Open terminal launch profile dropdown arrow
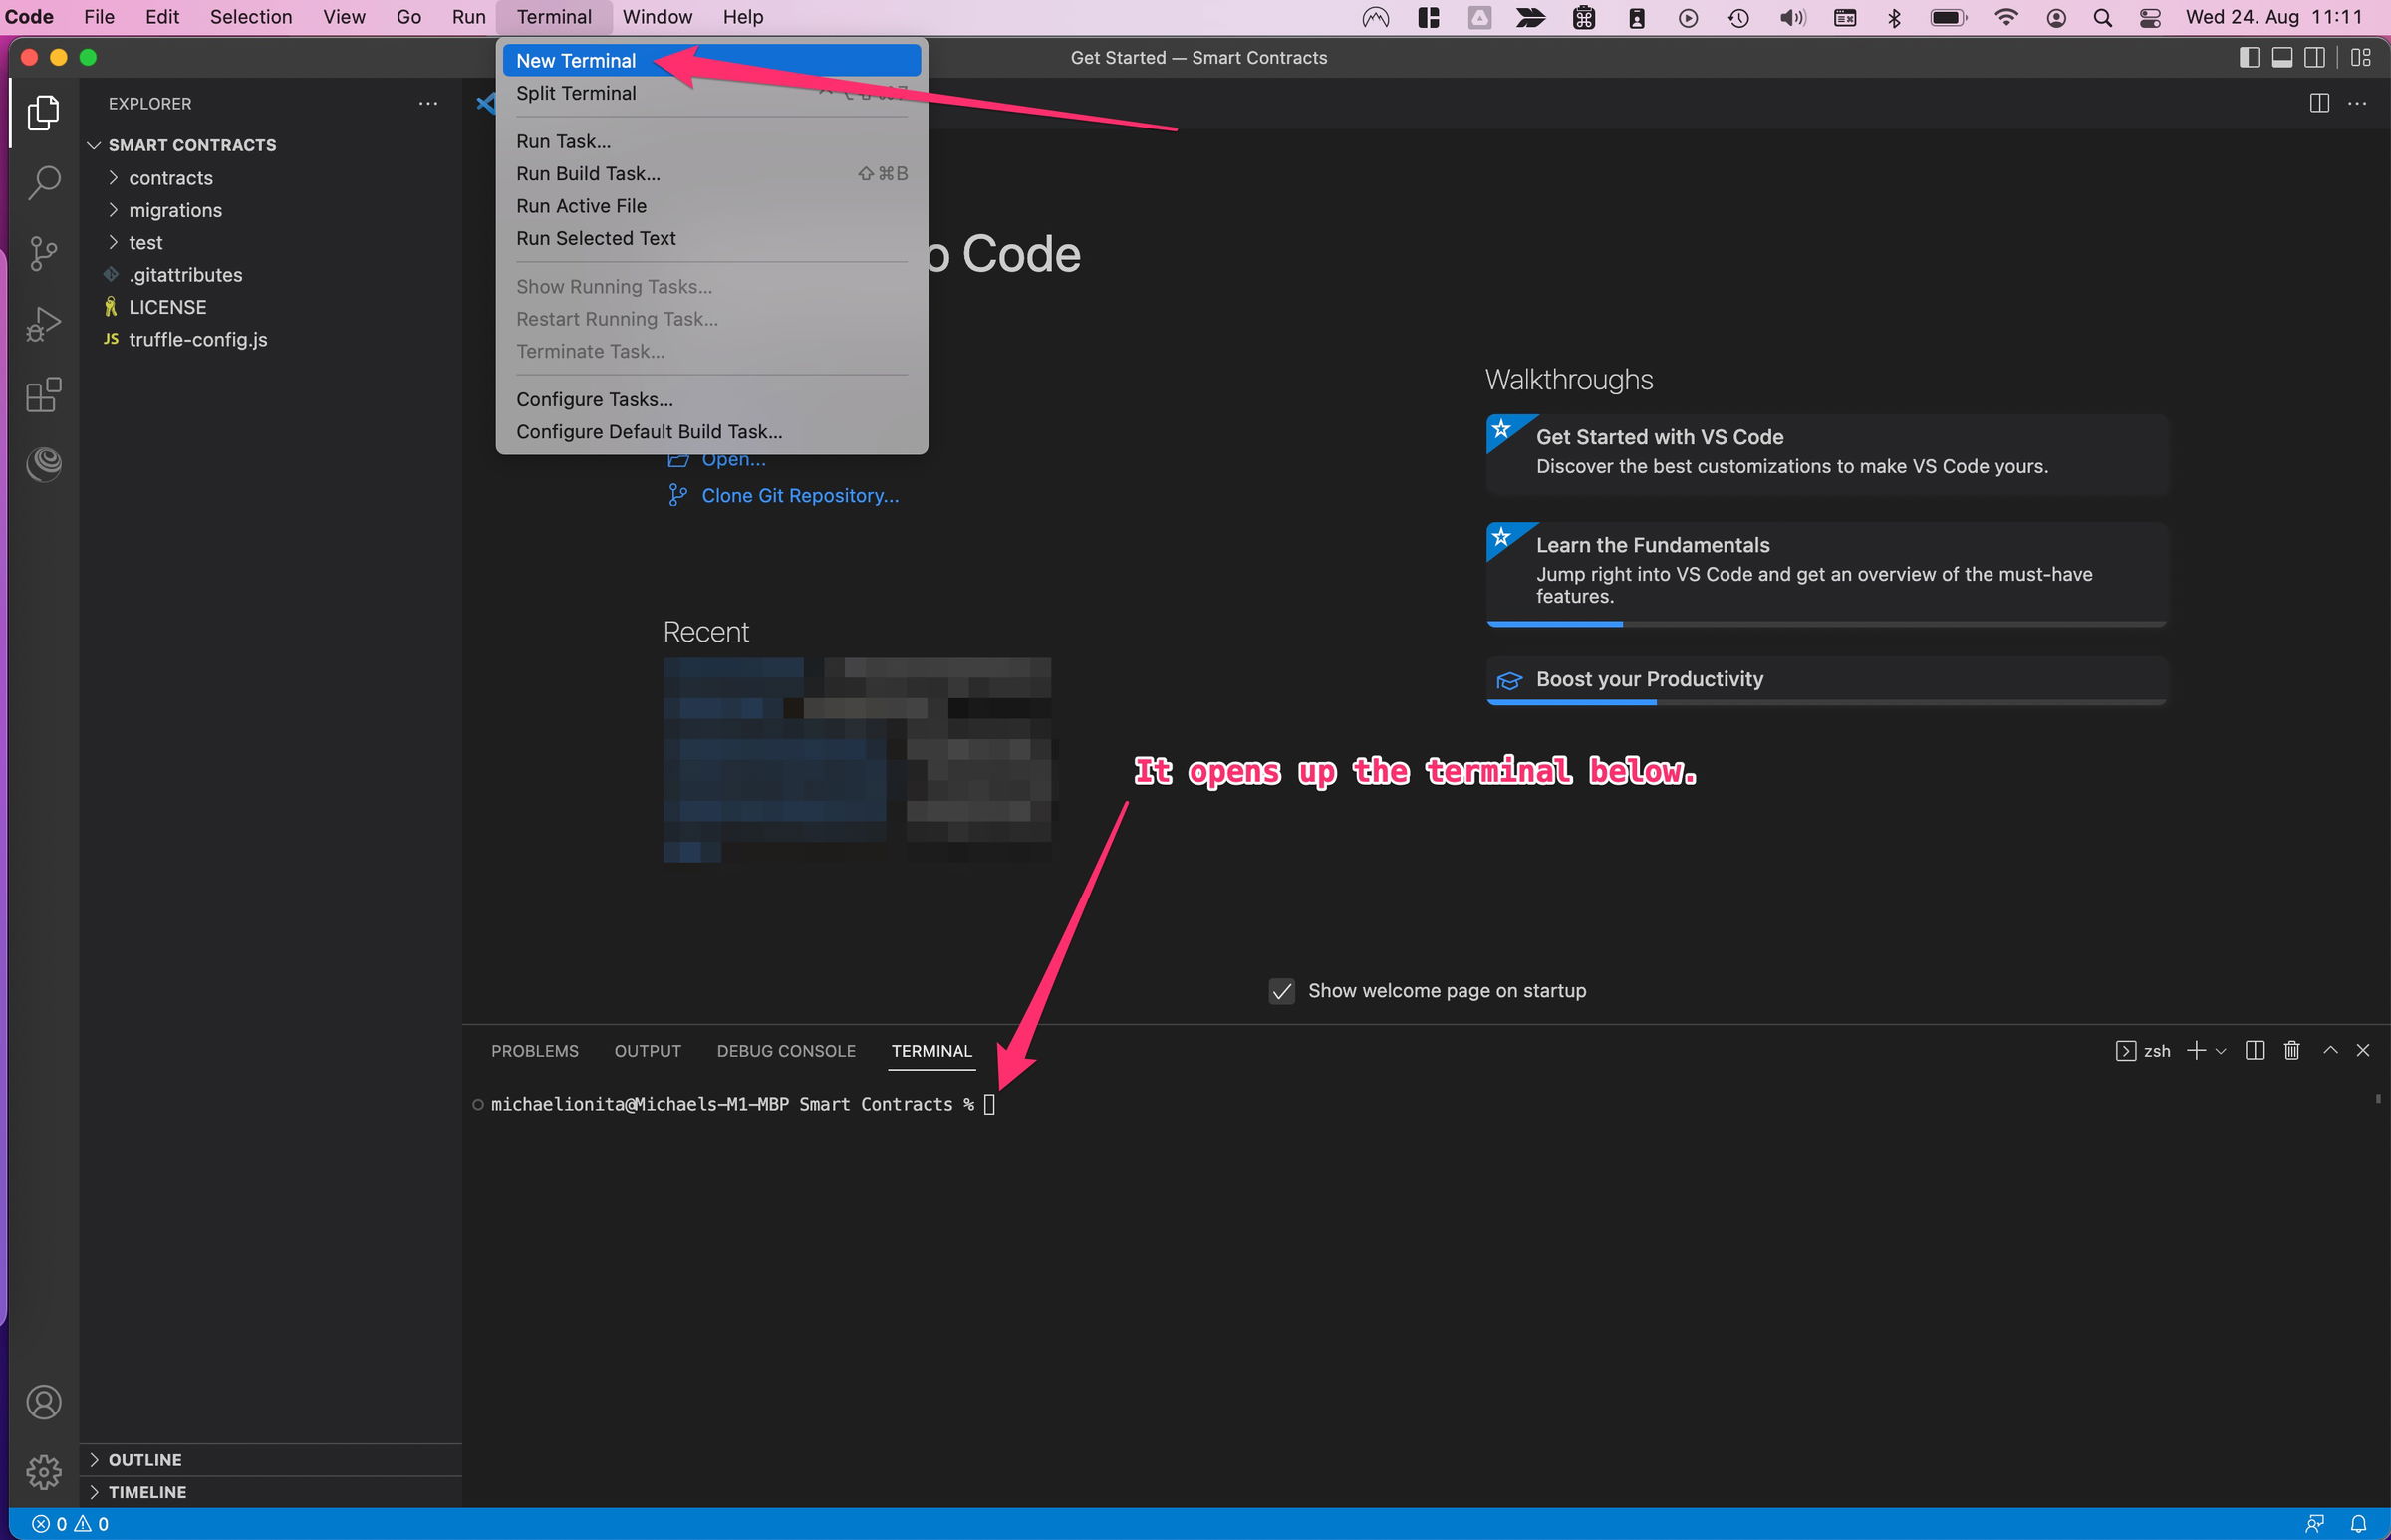The image size is (2391, 1540). tap(2221, 1051)
